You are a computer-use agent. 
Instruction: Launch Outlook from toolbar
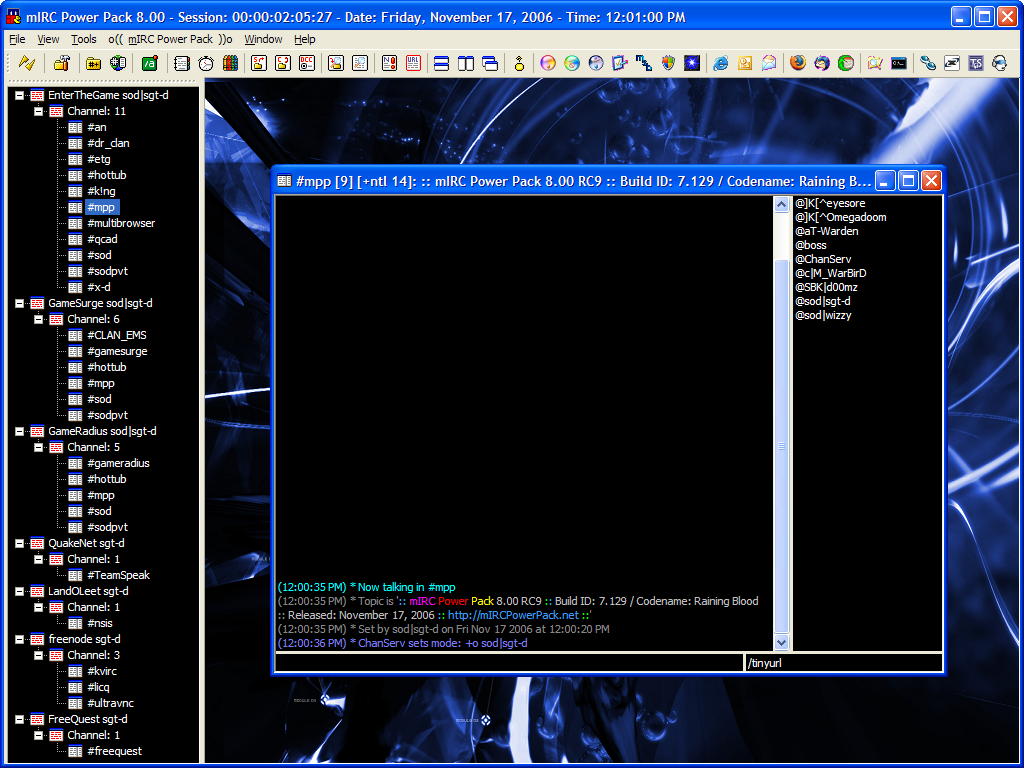pyautogui.click(x=744, y=63)
